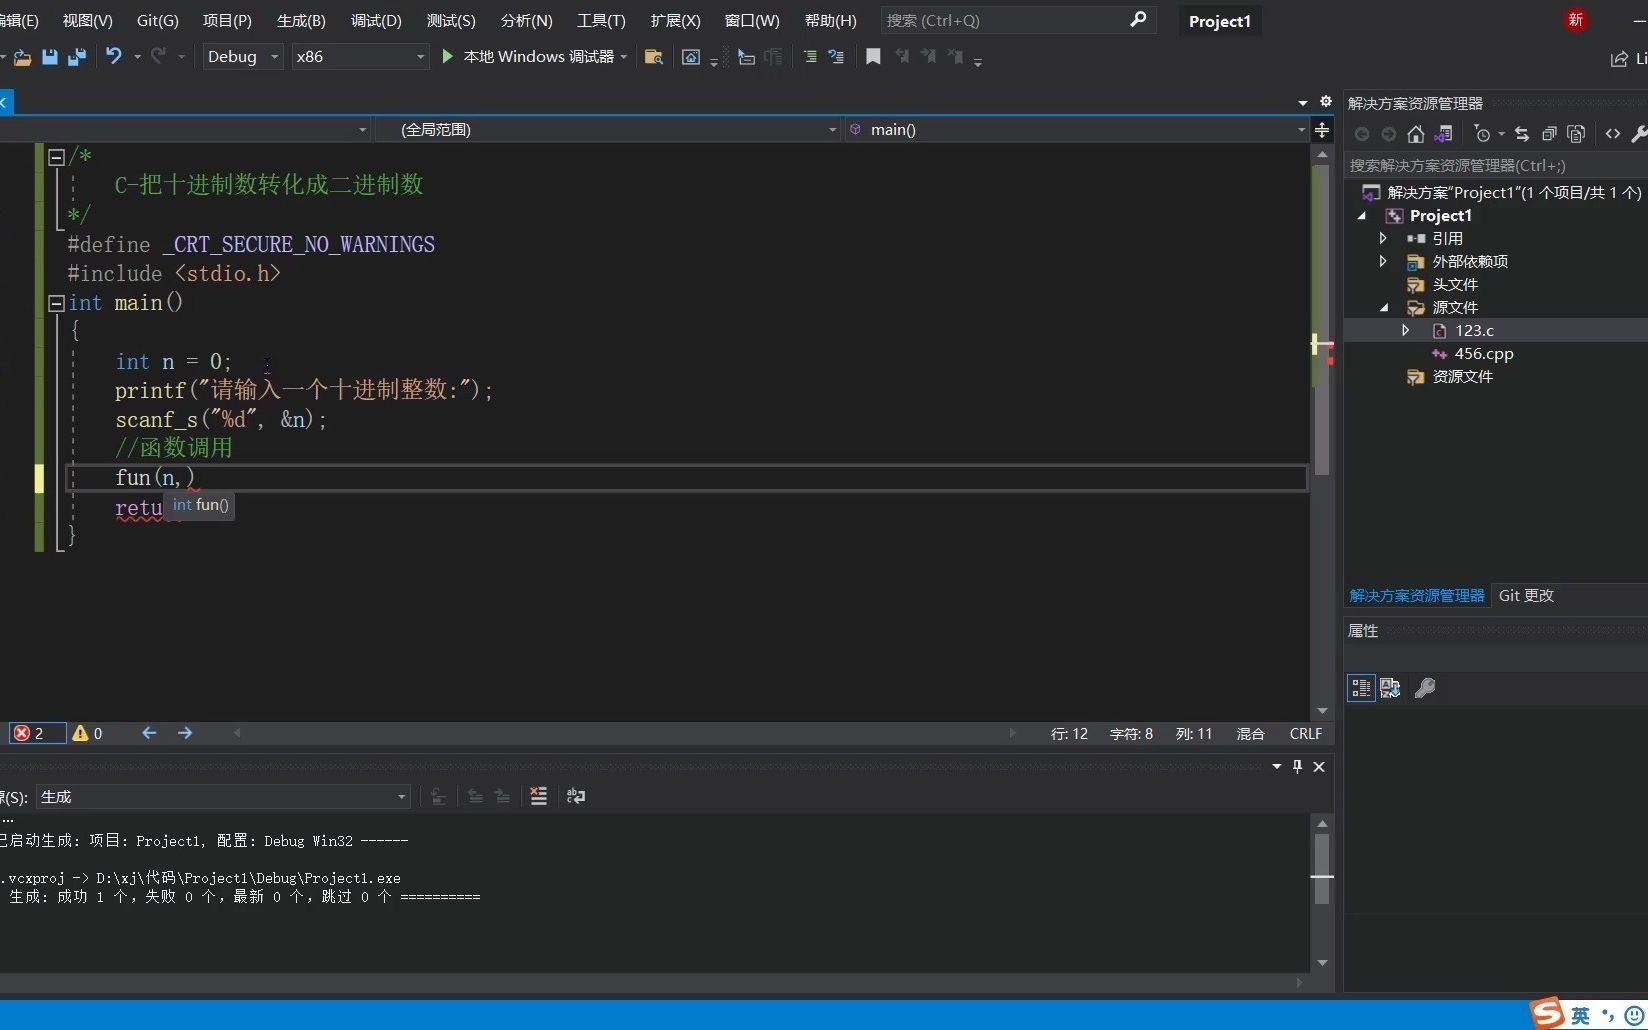The width and height of the screenshot is (1648, 1030).
Task: Click the screenshot window icon in toolbar
Action: click(690, 57)
